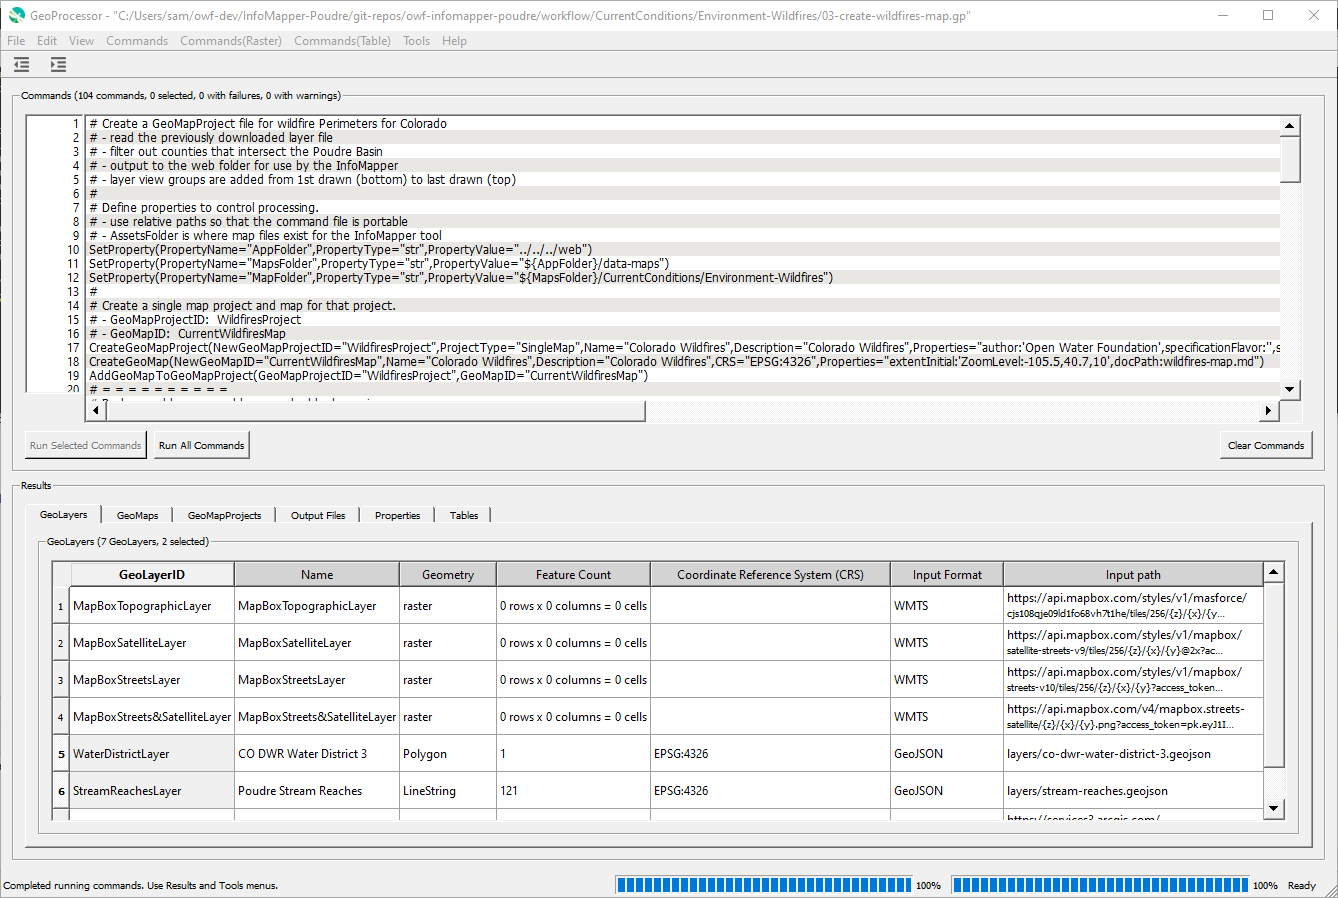Open the Commands menu
This screenshot has height=898, width=1338.
click(x=137, y=41)
